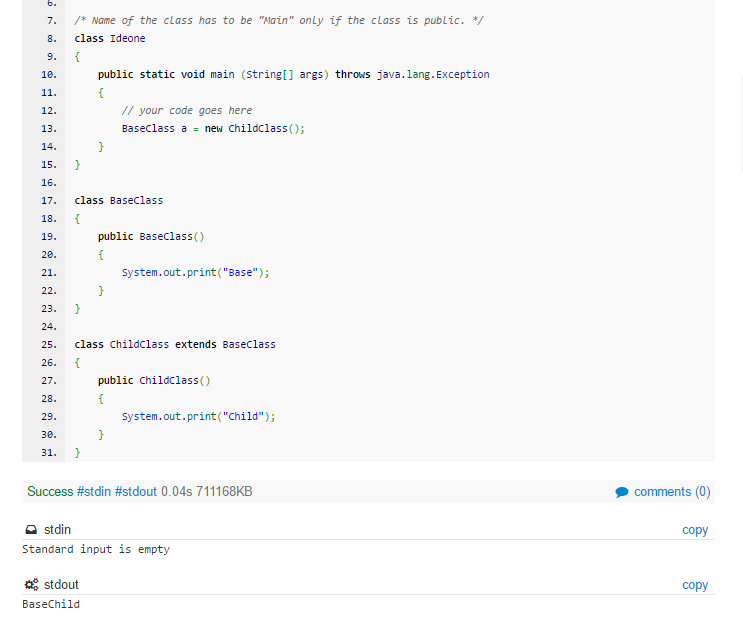This screenshot has height=628, width=743.
Task: Click the stdin inbox tray icon
Action: coord(31,529)
